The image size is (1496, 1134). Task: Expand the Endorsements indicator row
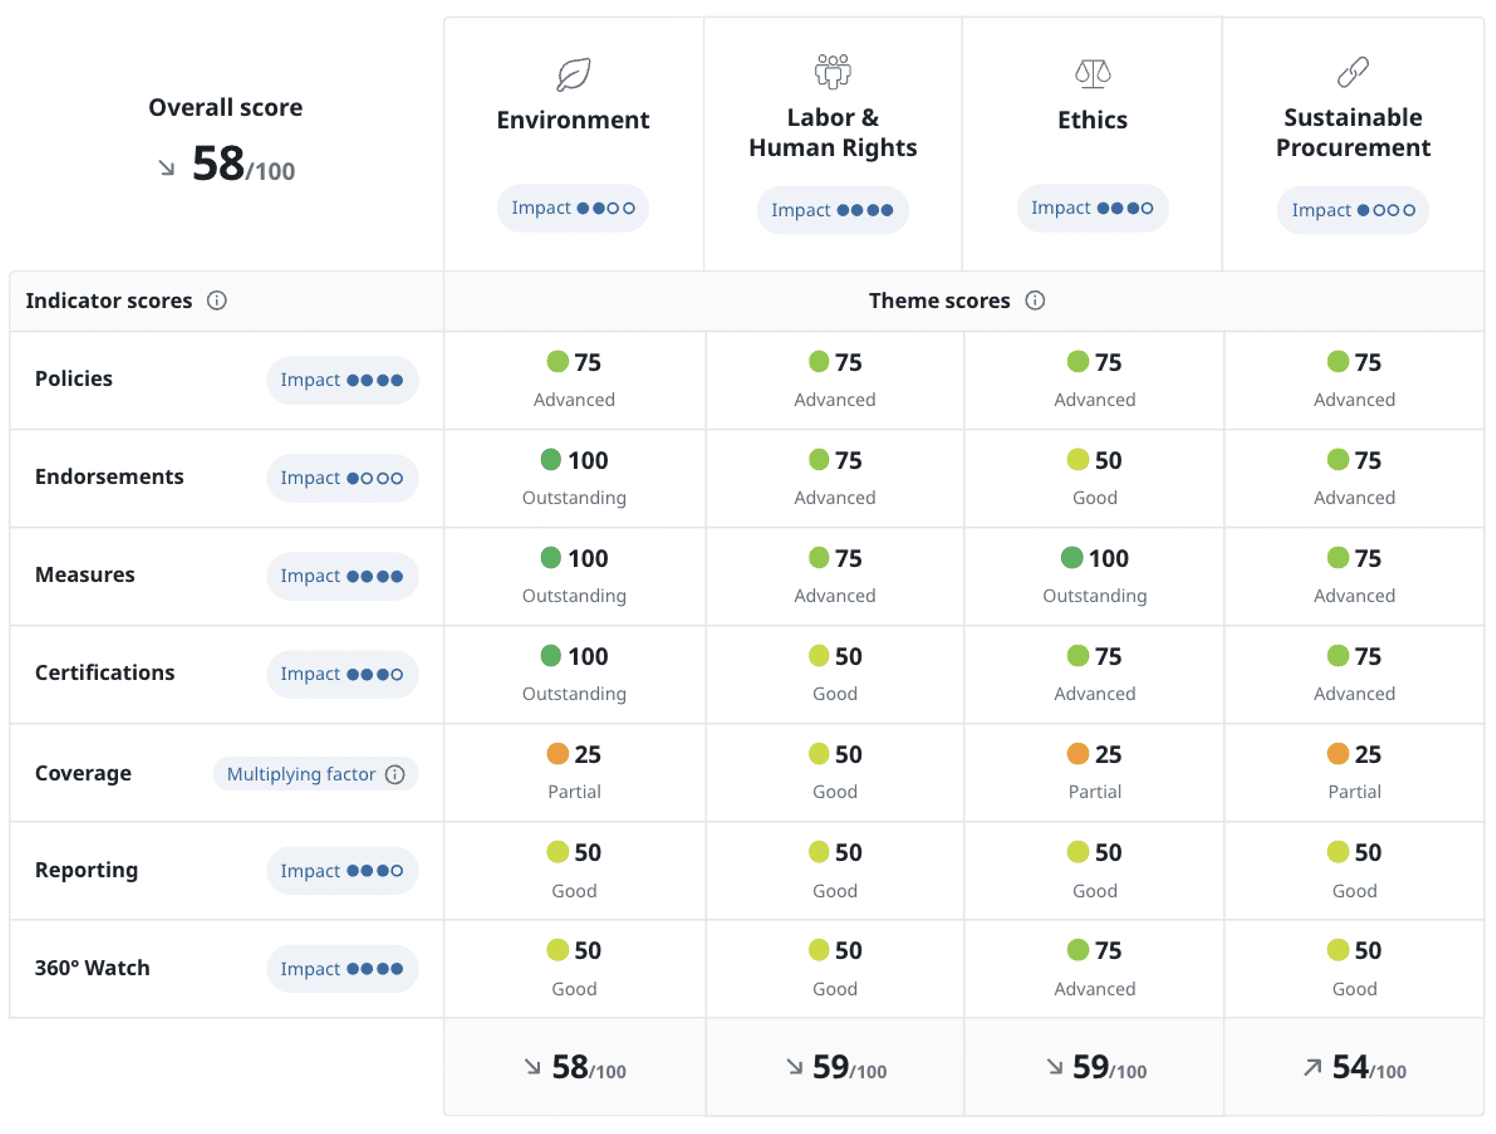point(109,477)
